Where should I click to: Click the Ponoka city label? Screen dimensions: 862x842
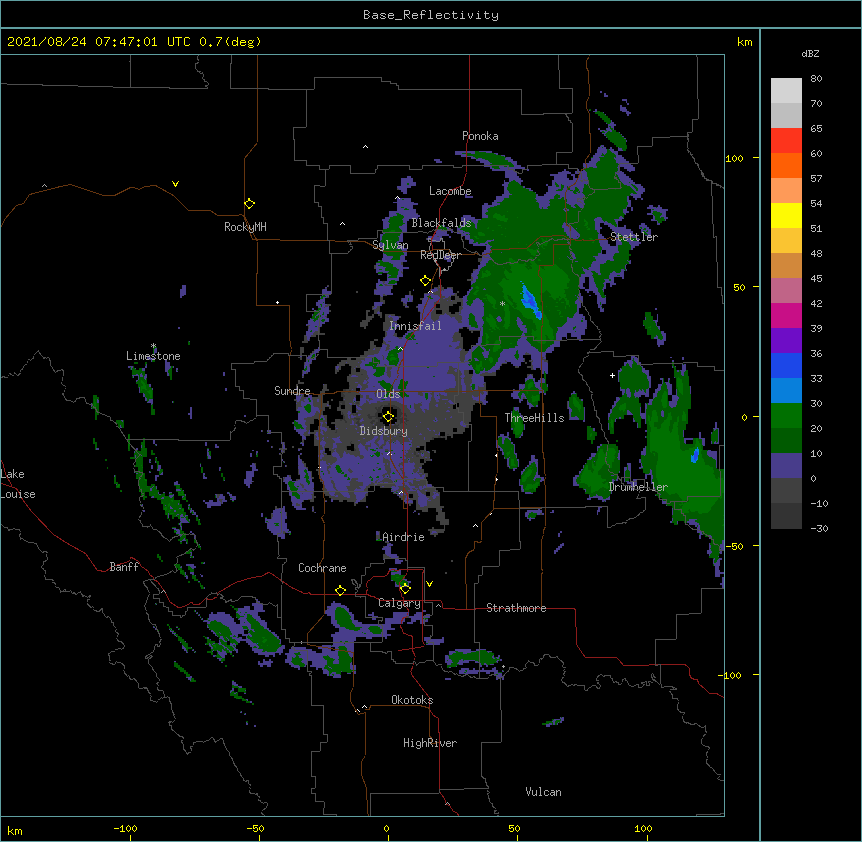(480, 136)
